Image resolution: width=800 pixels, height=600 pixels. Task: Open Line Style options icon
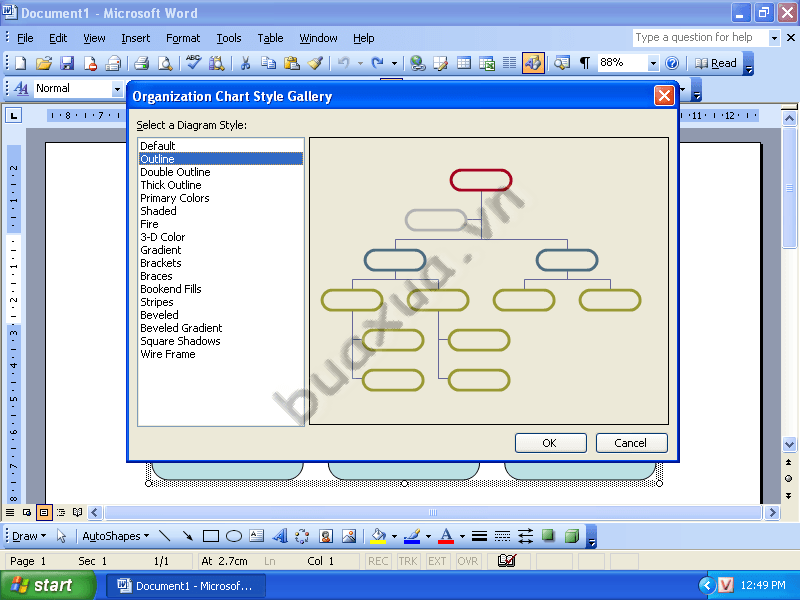pyautogui.click(x=479, y=536)
